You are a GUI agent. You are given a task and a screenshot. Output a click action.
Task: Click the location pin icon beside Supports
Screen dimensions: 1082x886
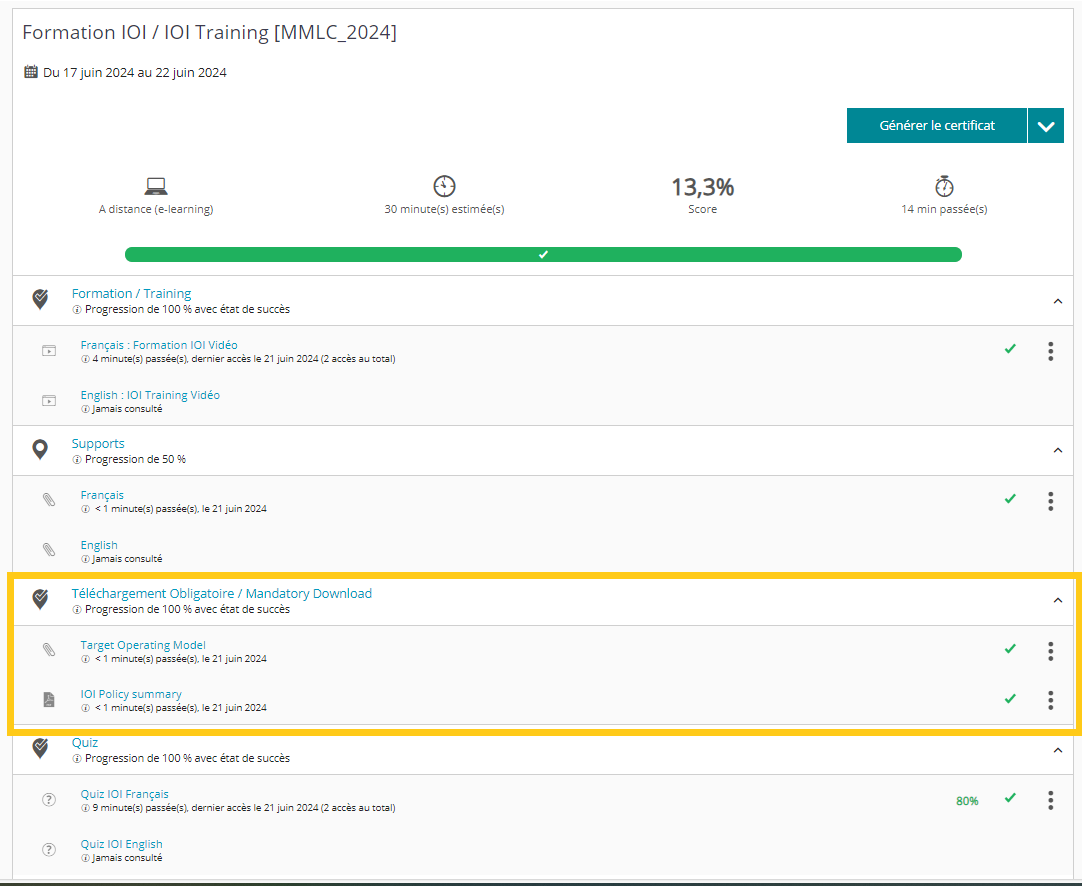click(41, 449)
